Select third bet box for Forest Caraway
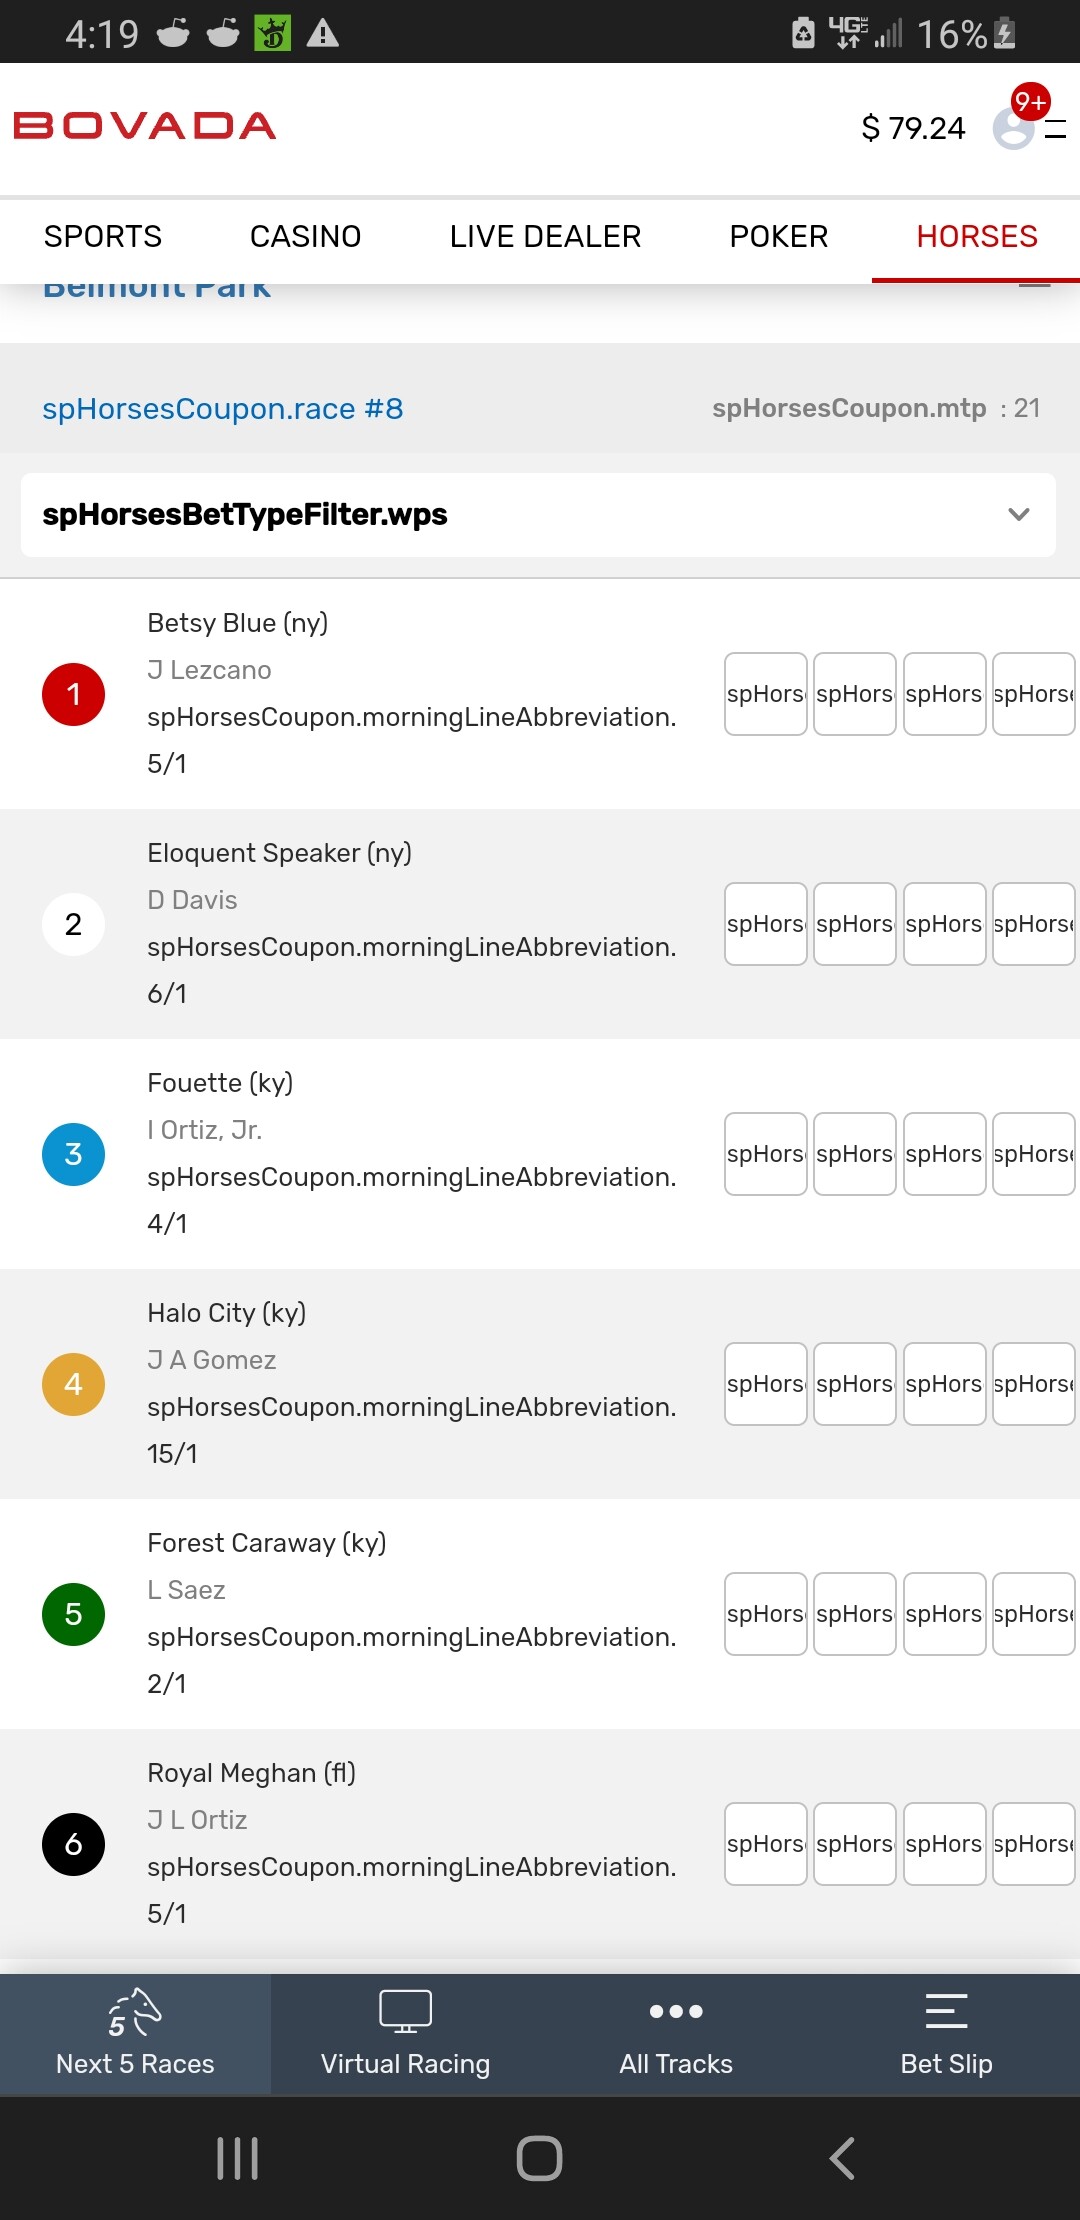 [944, 1614]
